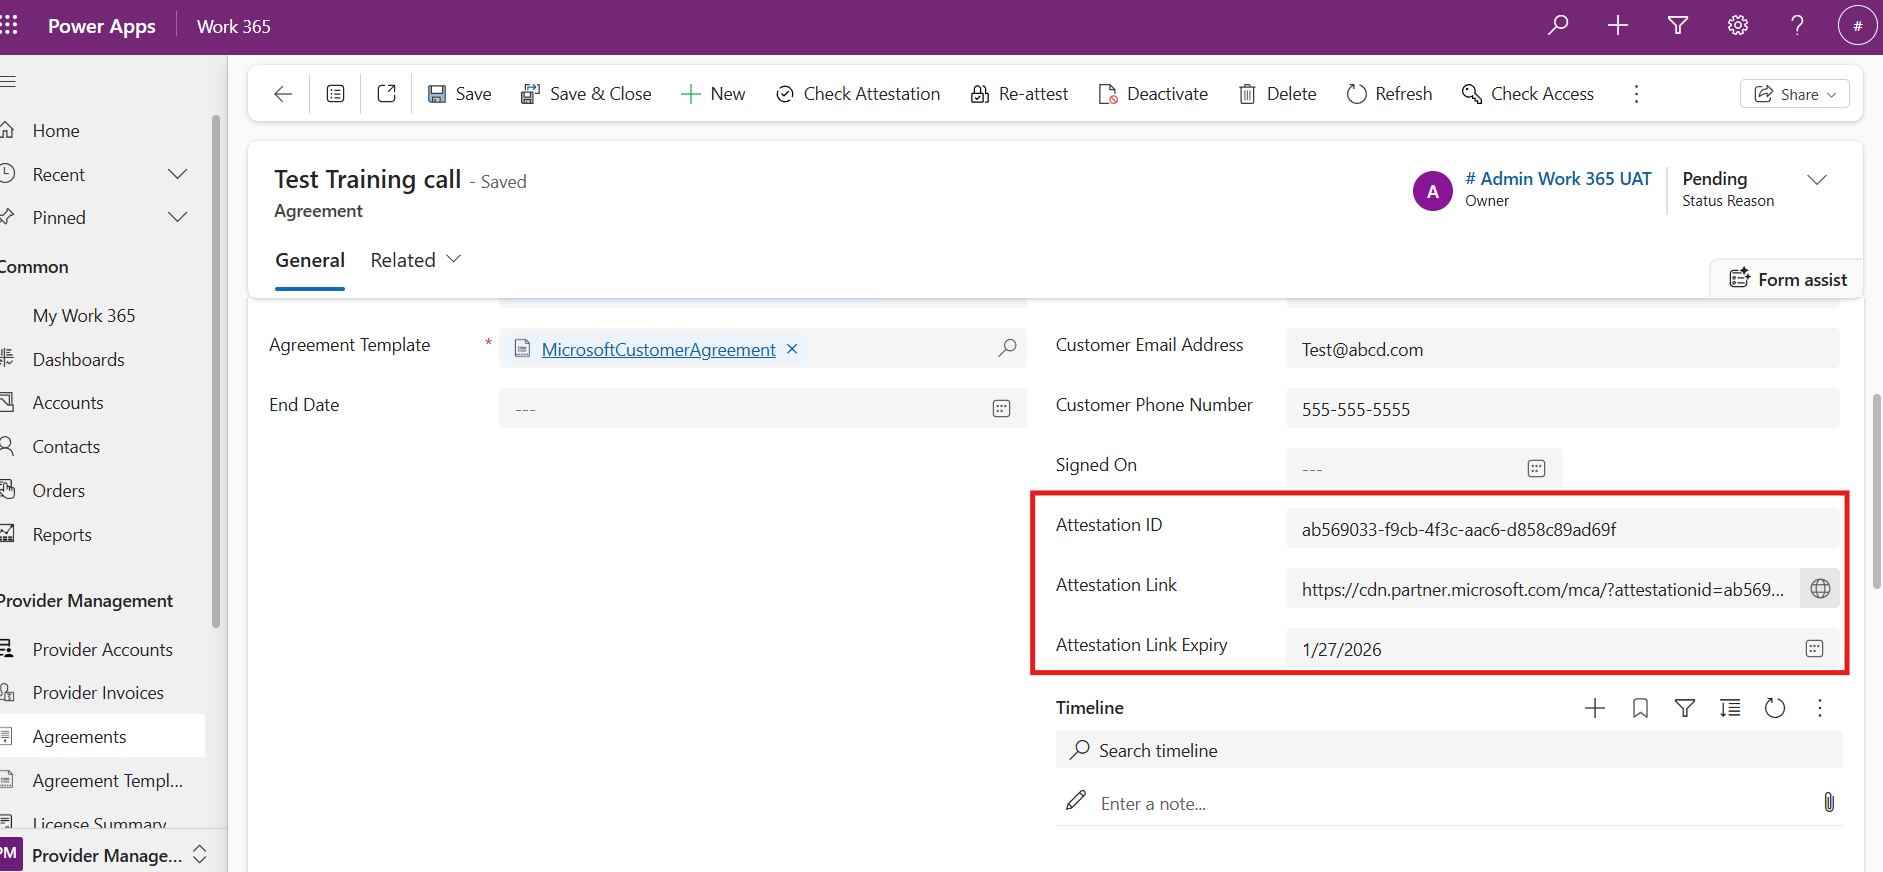Image resolution: width=1883 pixels, height=872 pixels.
Task: Open timeline more options ellipsis
Action: point(1820,708)
